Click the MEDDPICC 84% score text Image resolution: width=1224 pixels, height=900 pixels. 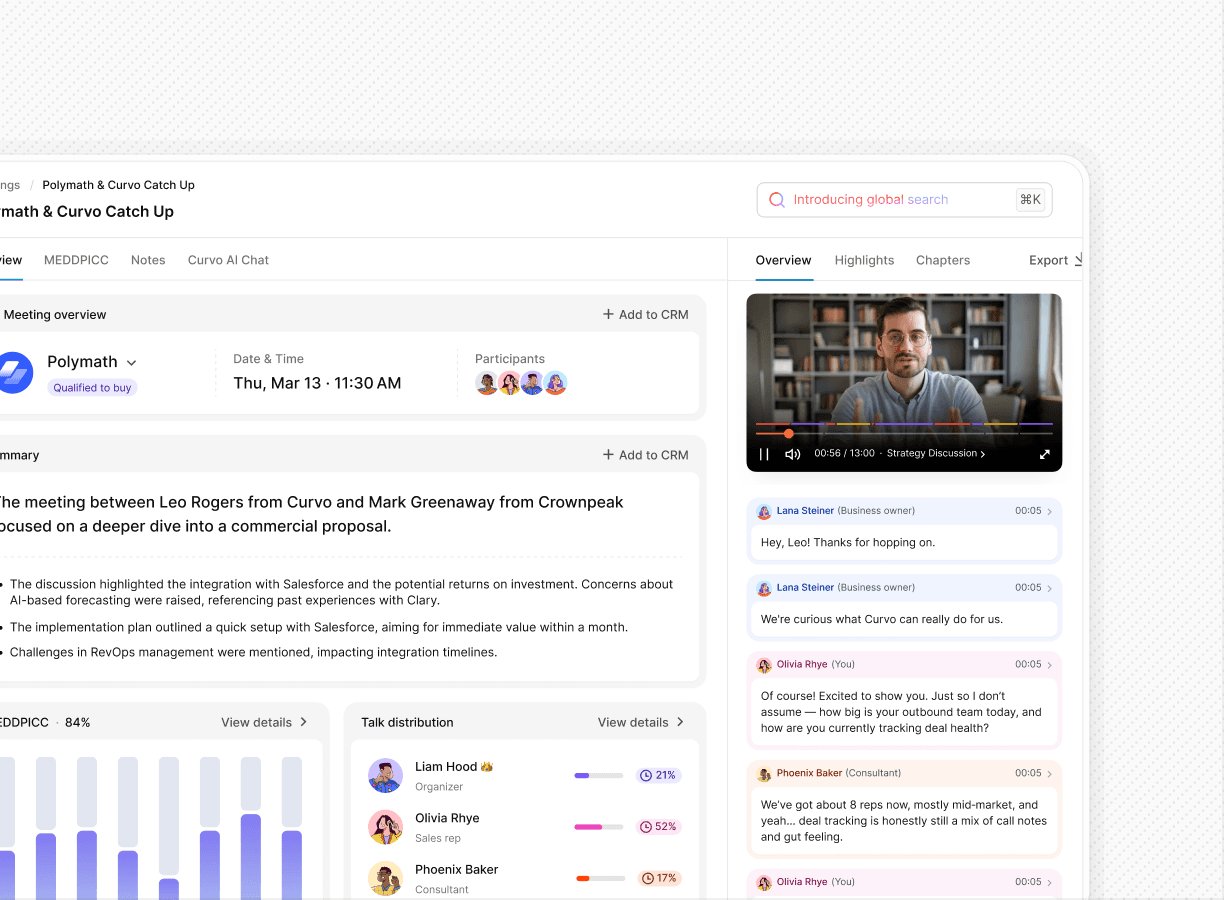77,722
